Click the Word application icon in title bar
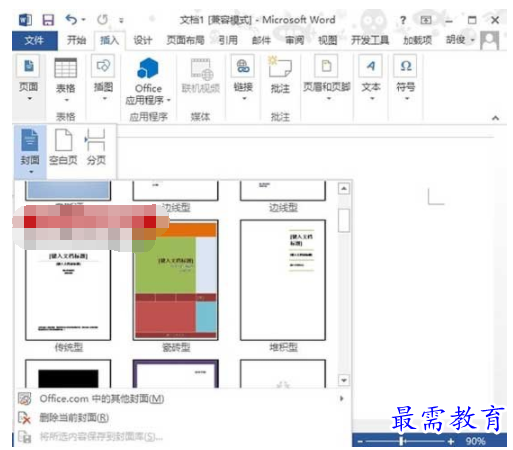 (x=25, y=20)
